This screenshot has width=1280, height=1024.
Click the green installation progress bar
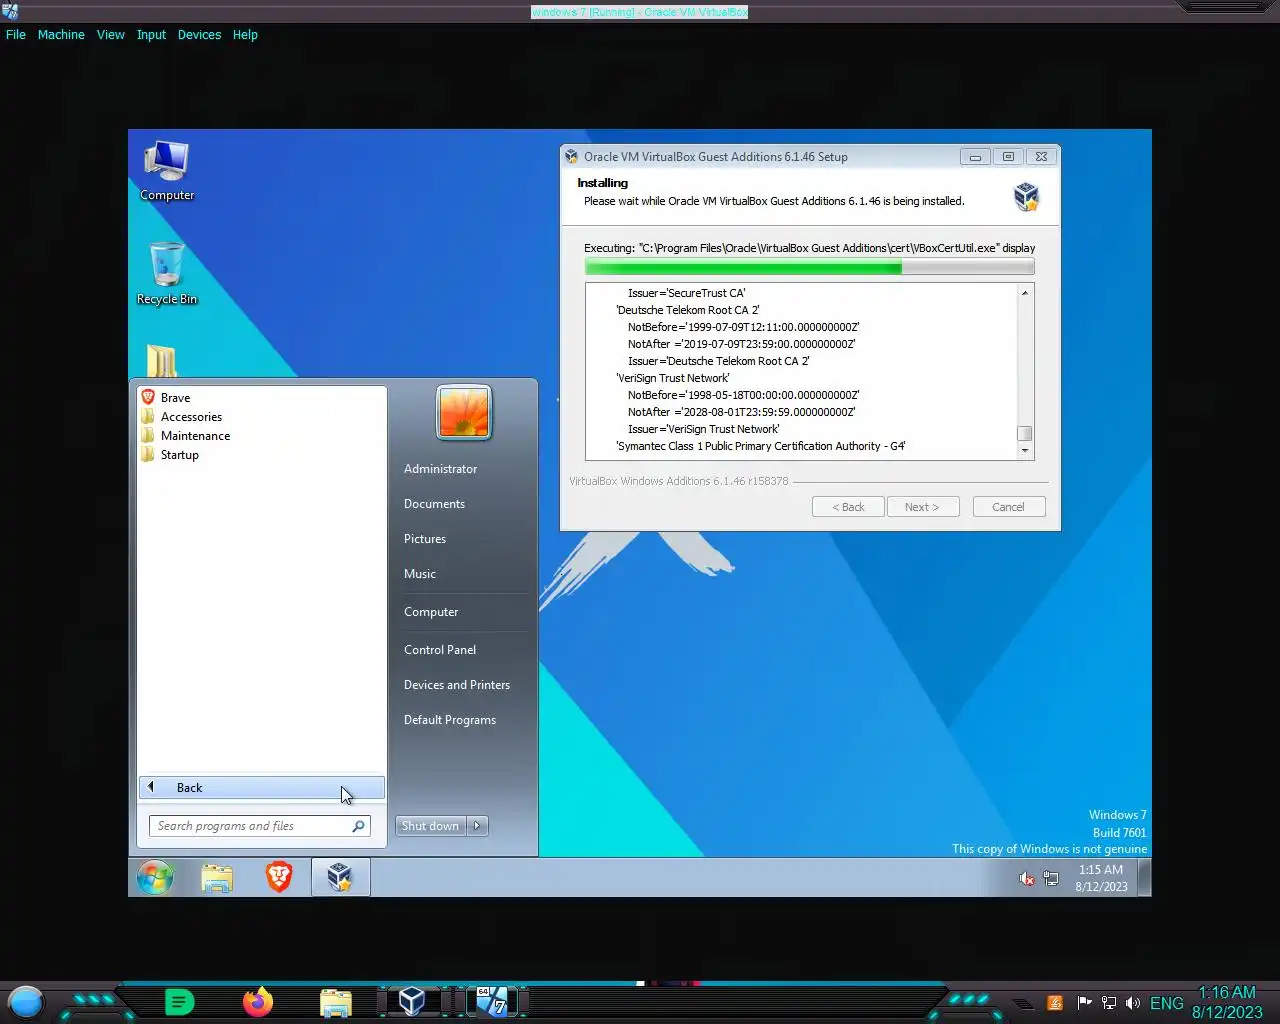[809, 267]
